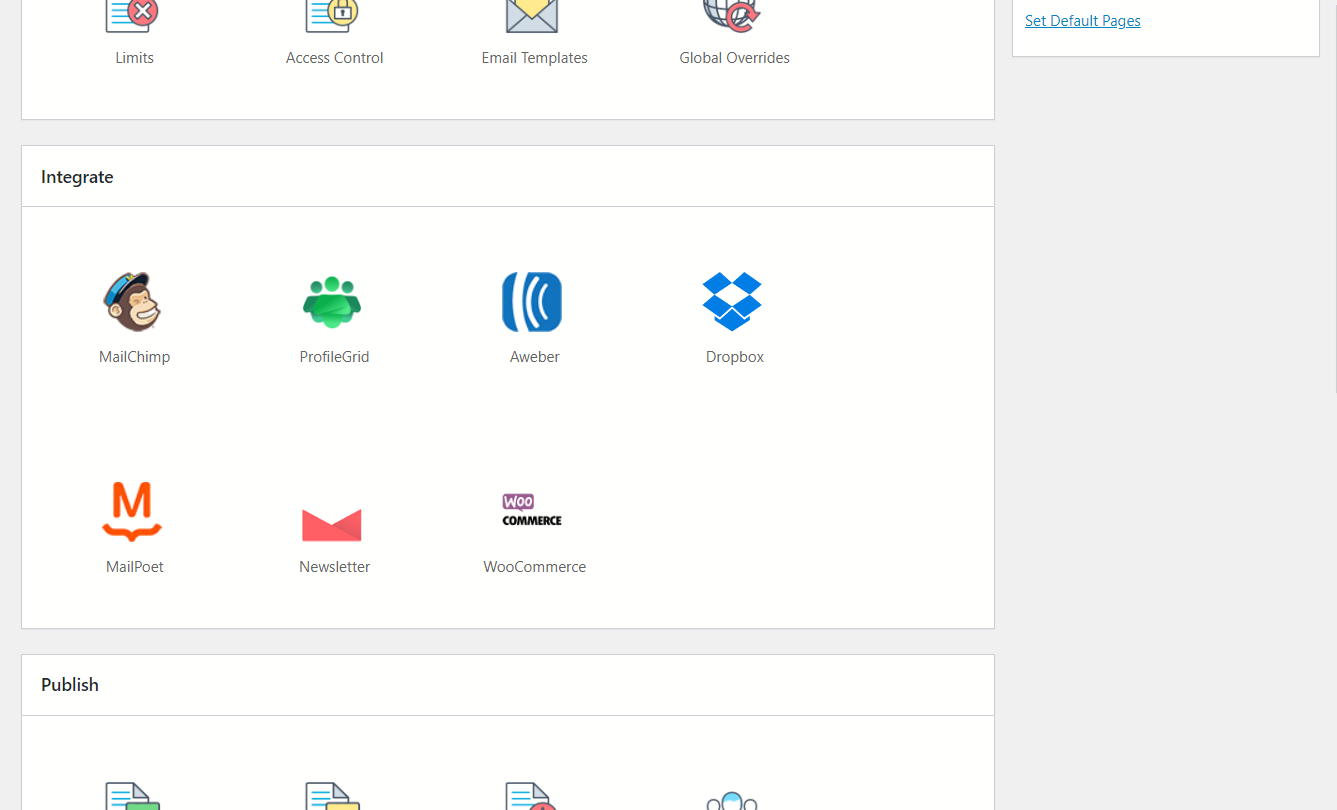Click the orange MailPoet logo
The width and height of the screenshot is (1337, 810).
pyautogui.click(x=132, y=511)
